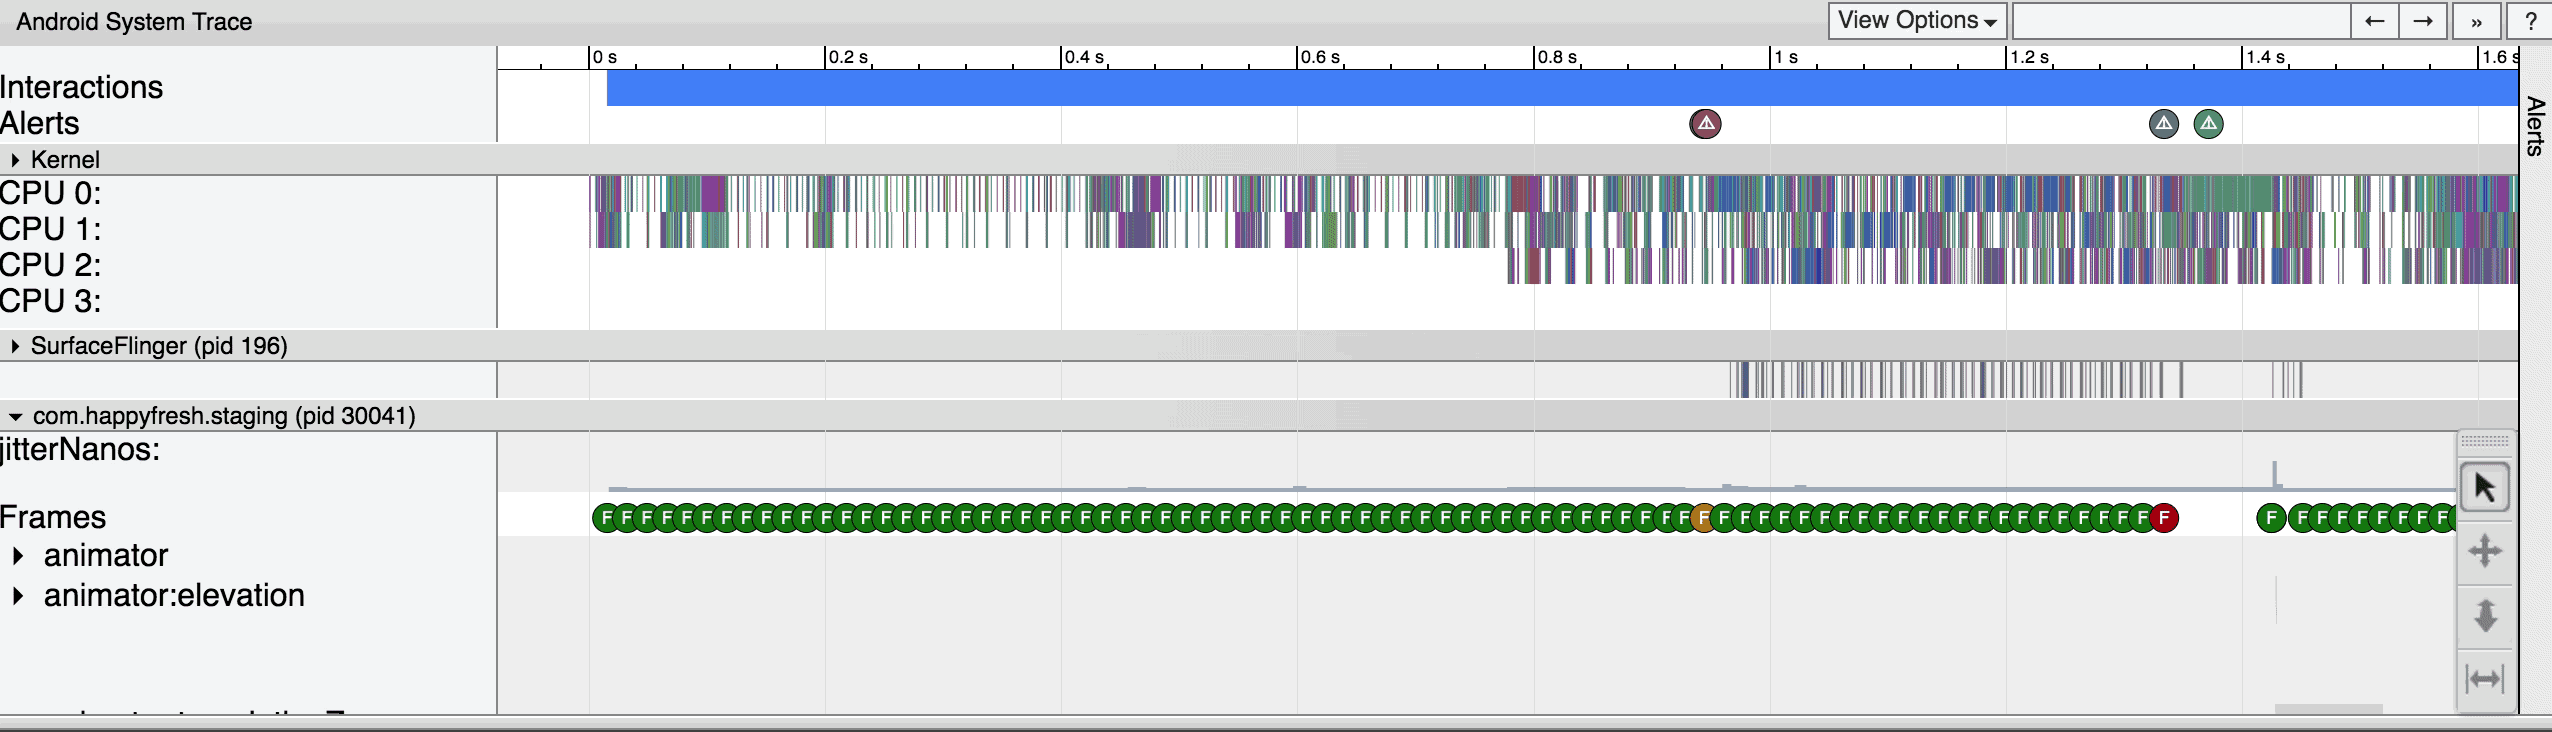Activate the timing mode tool

point(2485,679)
